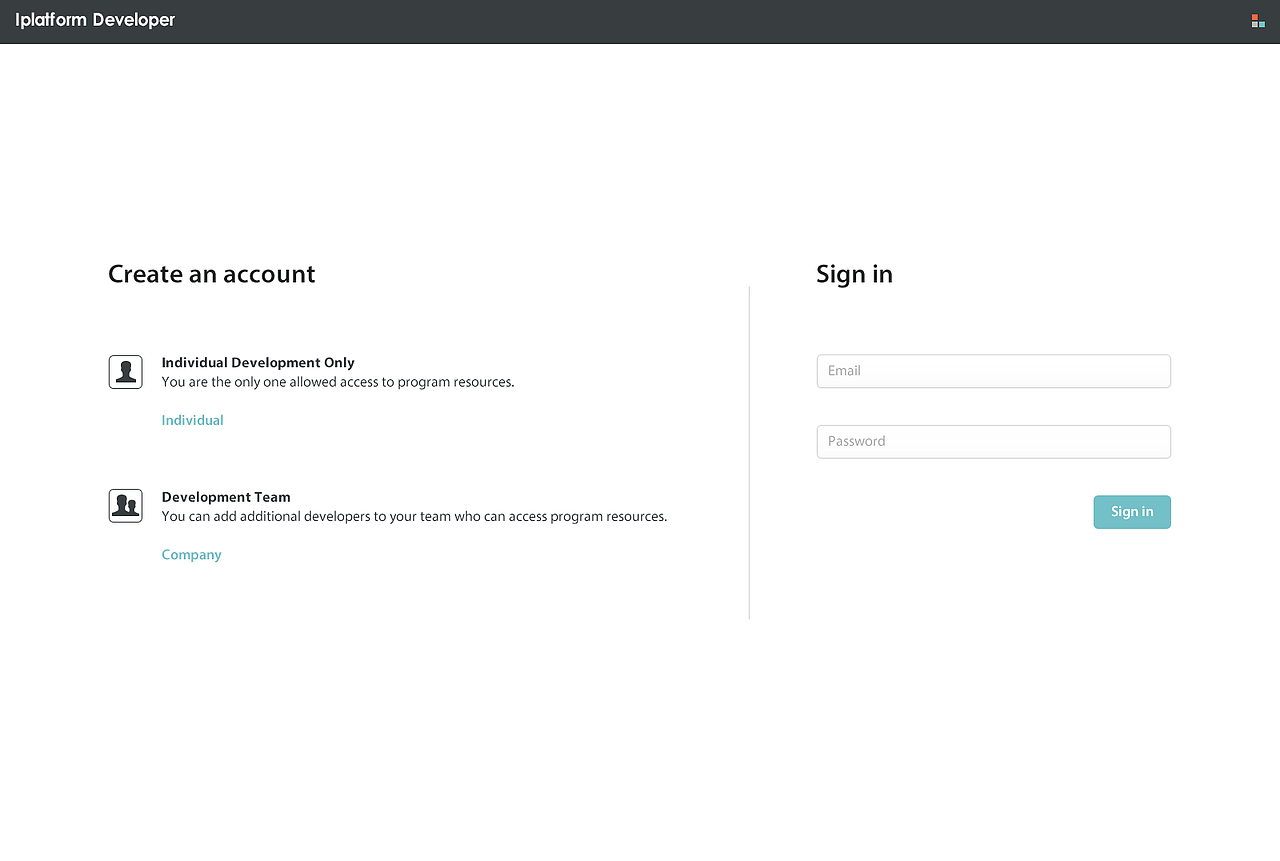Click the "Create an account" heading
The height and width of the screenshot is (861, 1280).
(211, 274)
